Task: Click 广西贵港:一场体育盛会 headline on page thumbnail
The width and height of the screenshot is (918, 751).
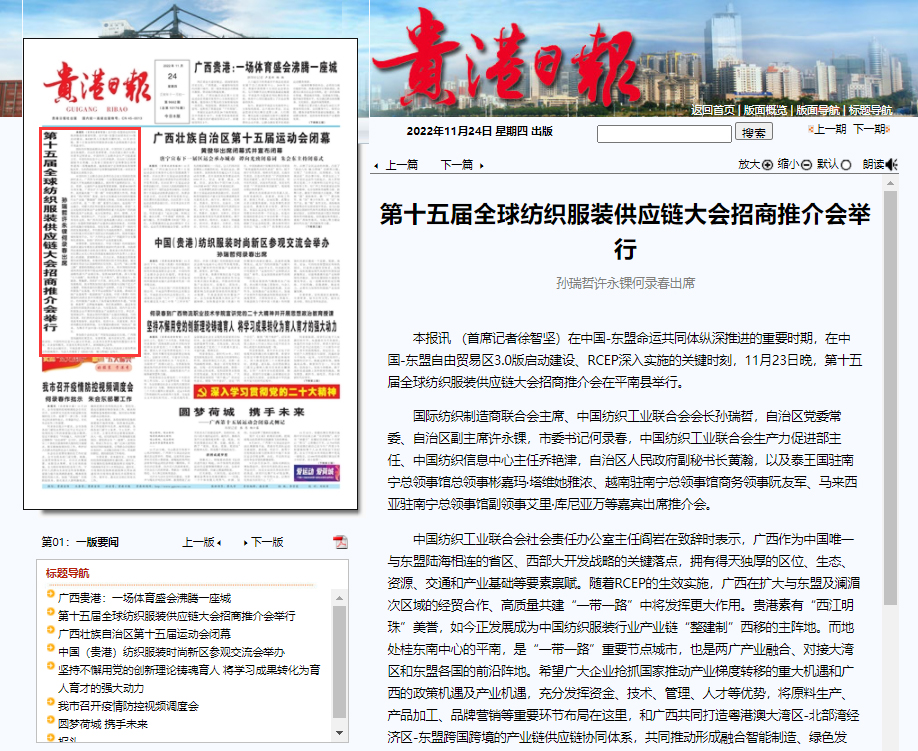Action: pyautogui.click(x=265, y=67)
